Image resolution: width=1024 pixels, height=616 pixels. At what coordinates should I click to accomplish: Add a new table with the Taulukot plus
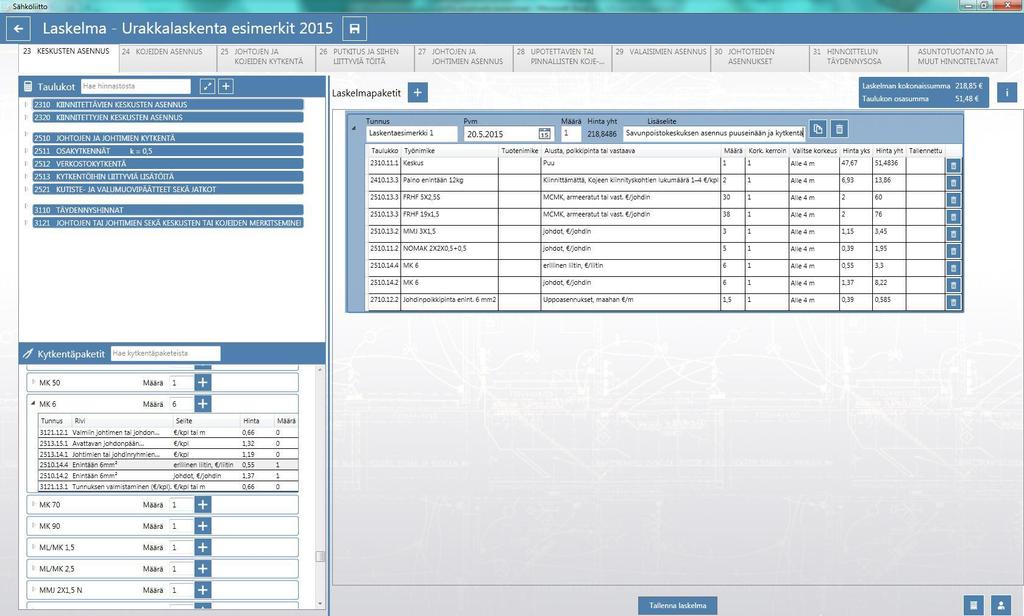pyautogui.click(x=226, y=86)
